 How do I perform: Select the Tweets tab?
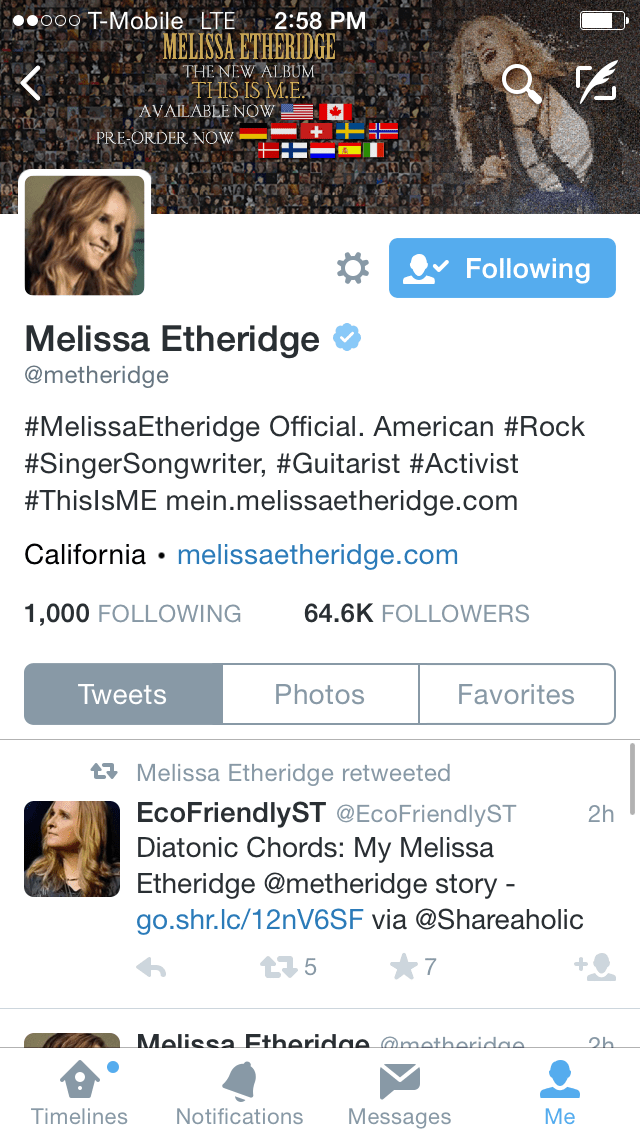(123, 694)
